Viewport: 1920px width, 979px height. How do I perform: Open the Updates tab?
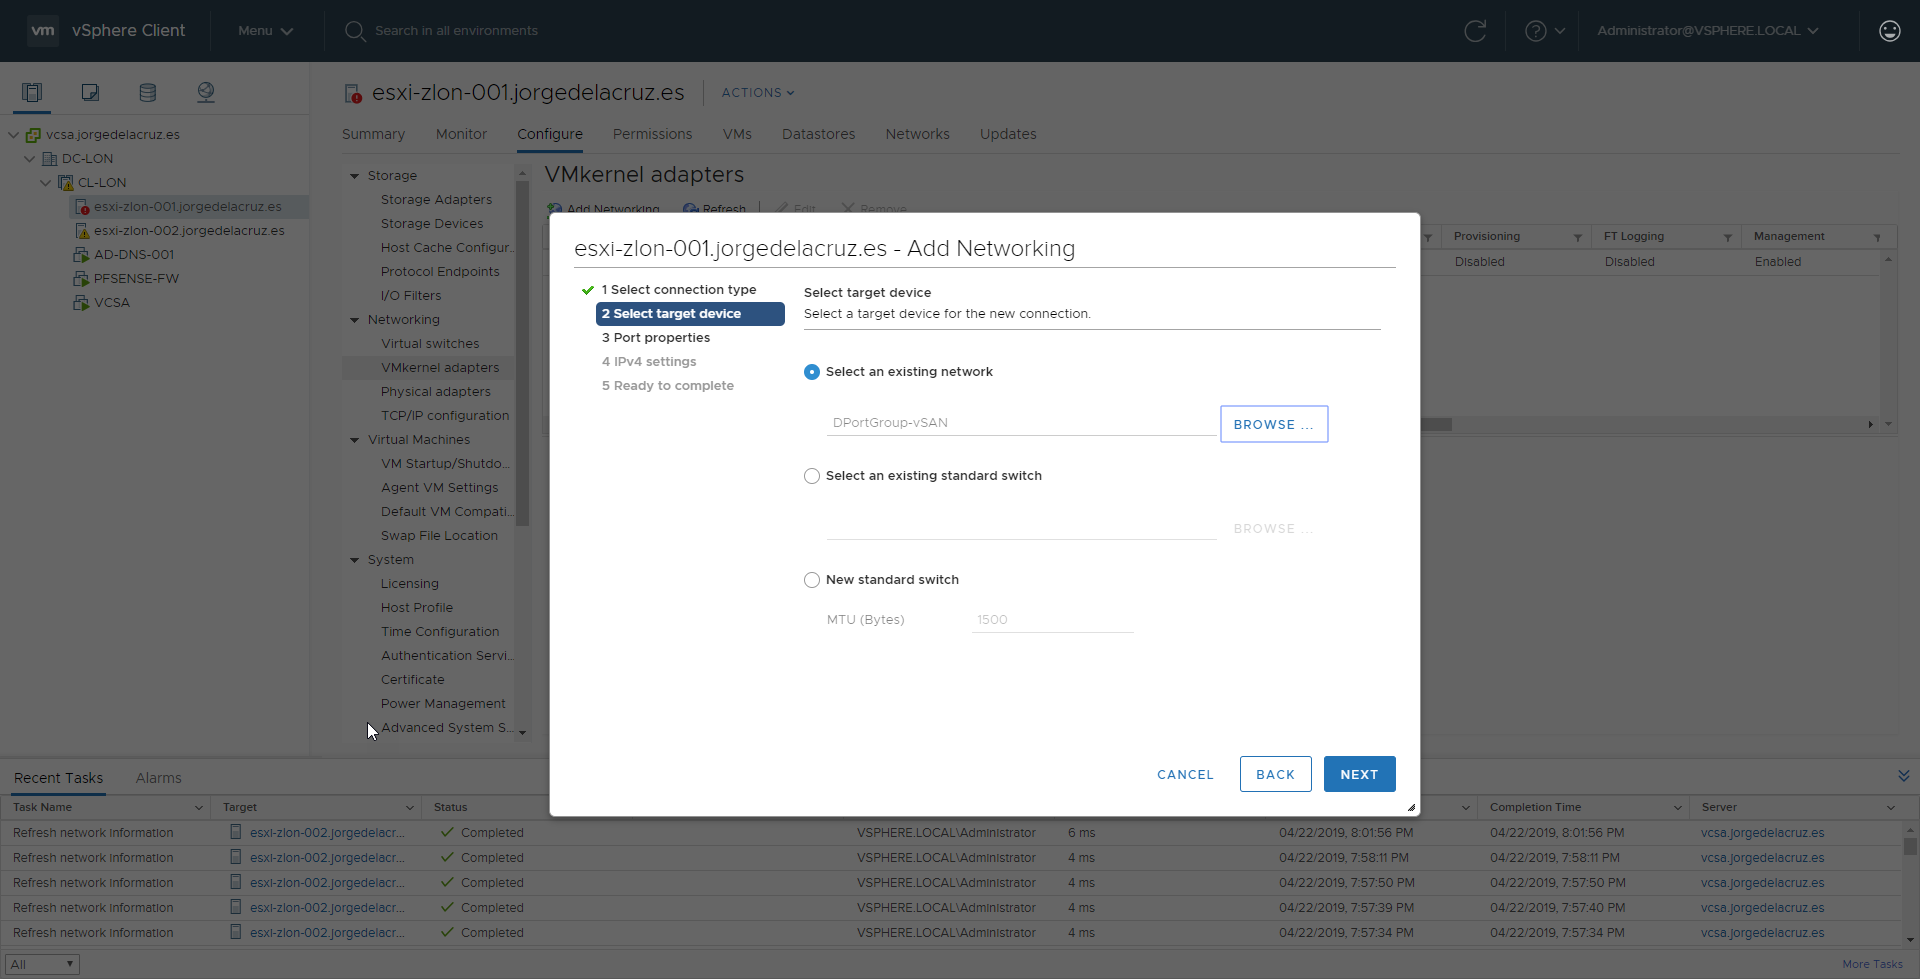[x=1008, y=134]
